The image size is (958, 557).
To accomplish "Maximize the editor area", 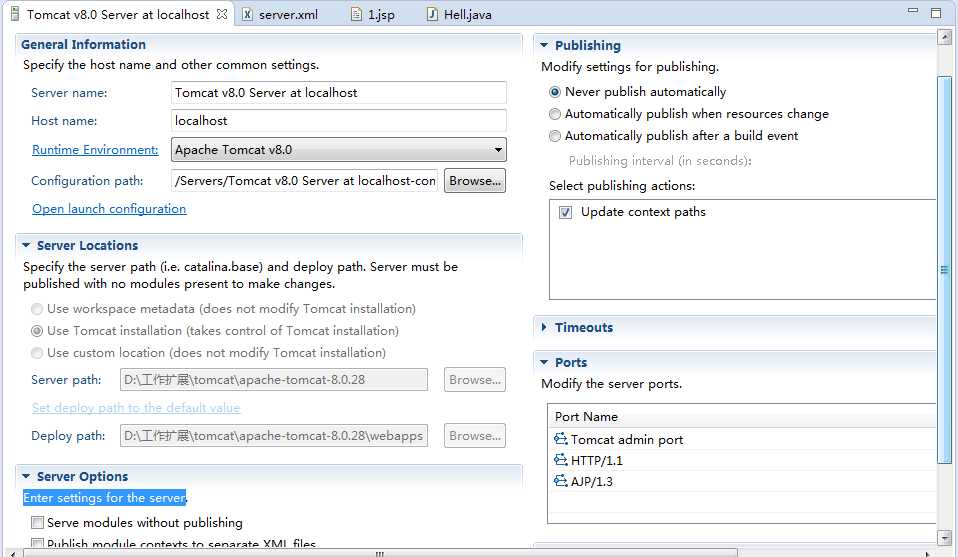I will click(x=936, y=12).
